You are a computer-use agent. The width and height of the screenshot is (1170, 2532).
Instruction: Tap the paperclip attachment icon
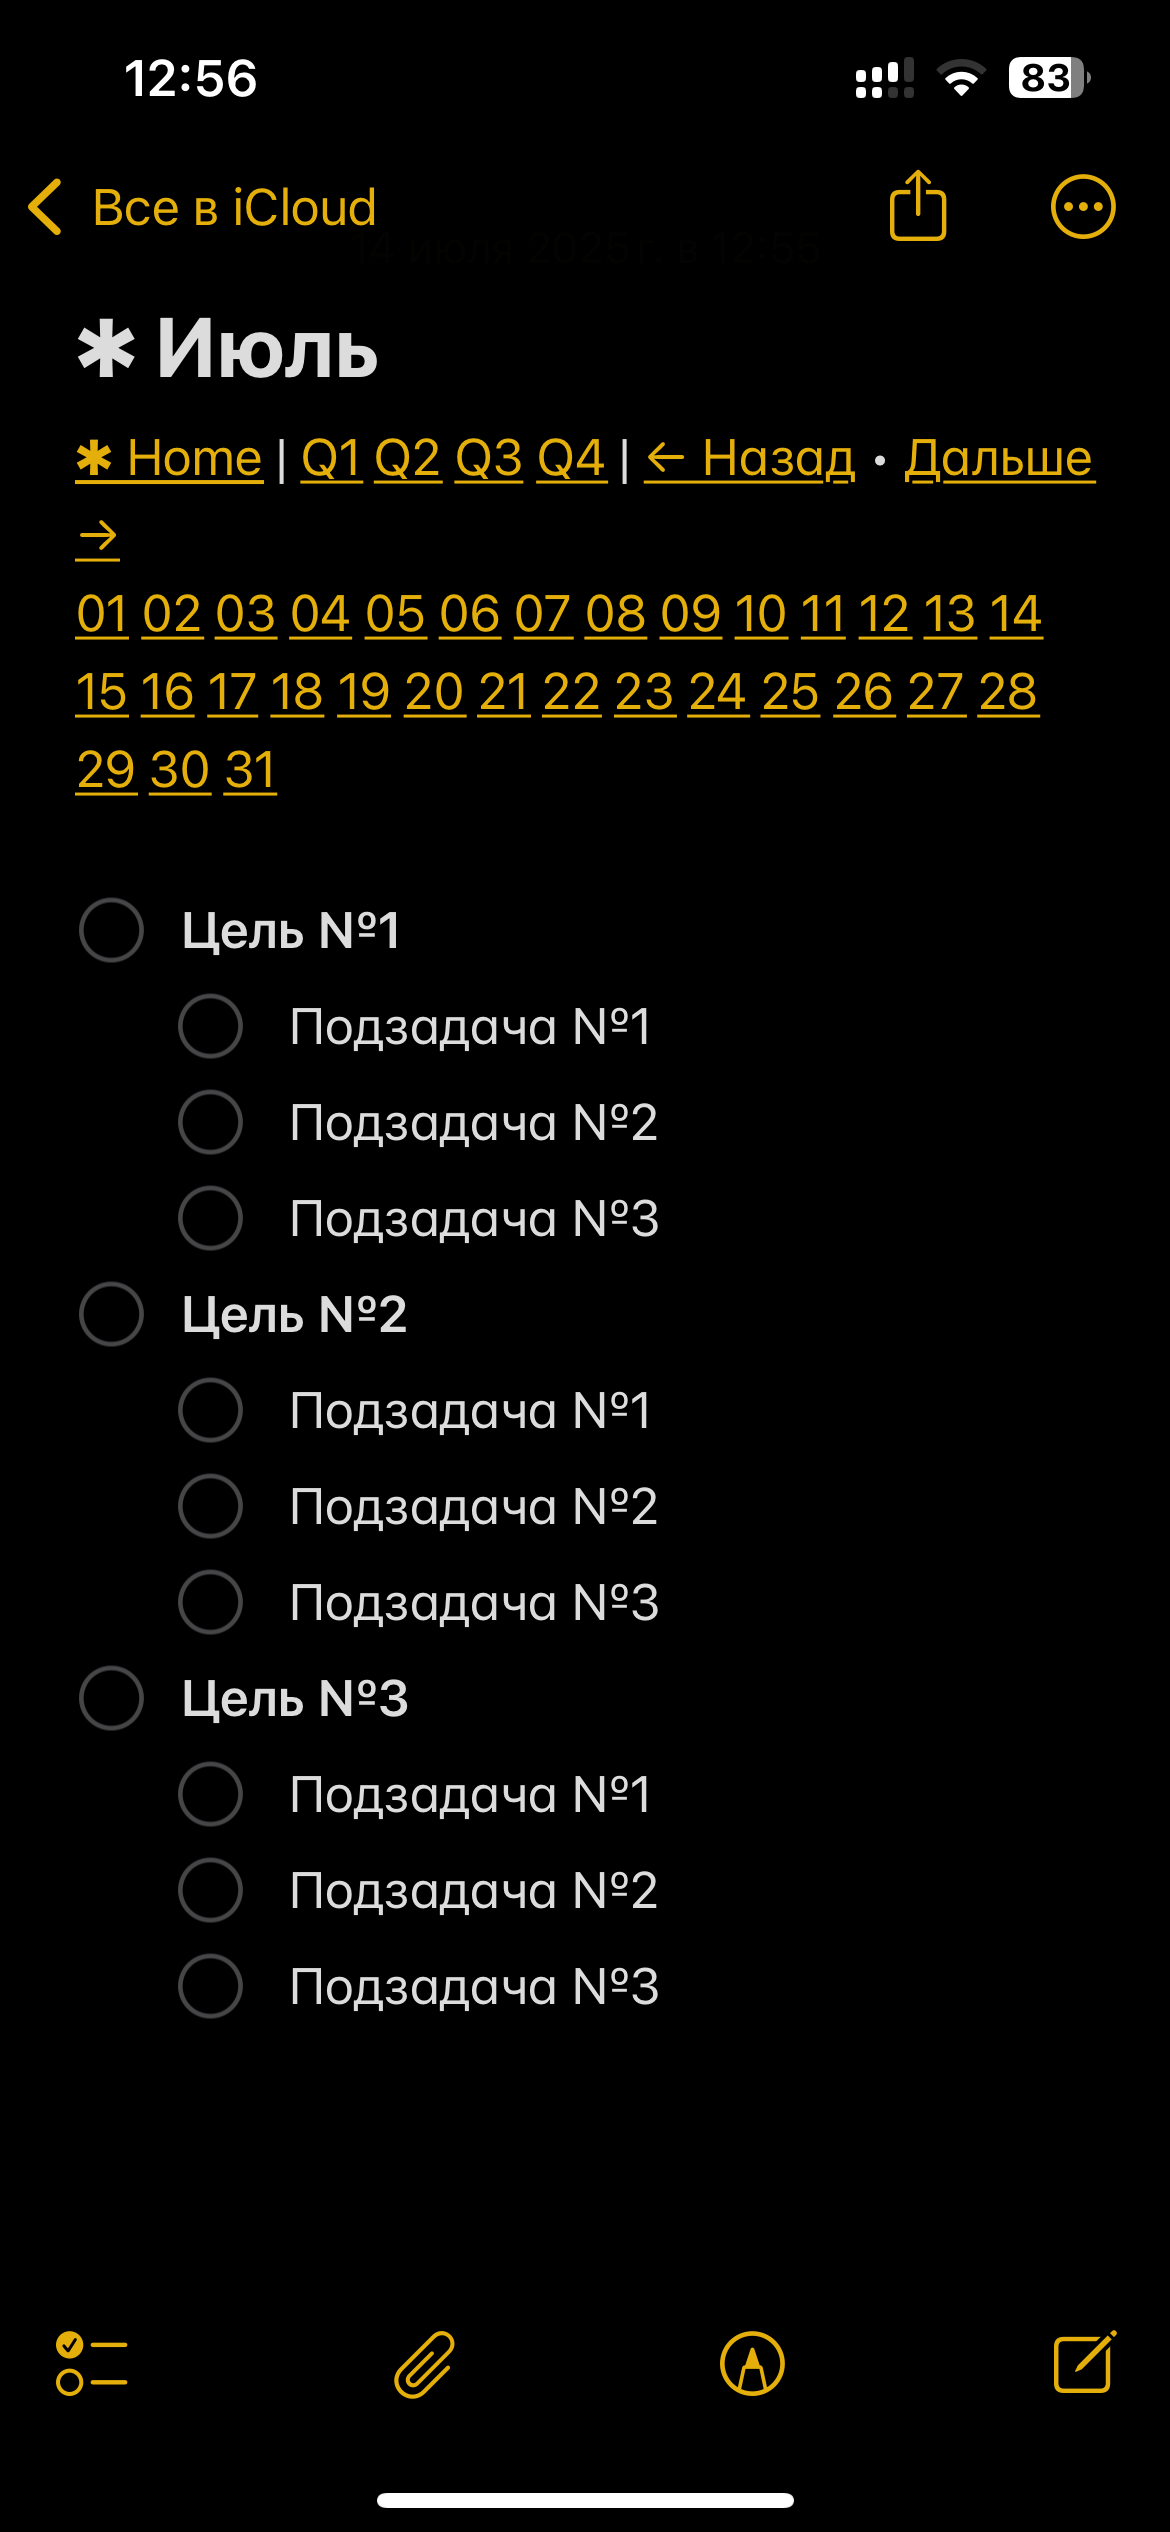[424, 2364]
